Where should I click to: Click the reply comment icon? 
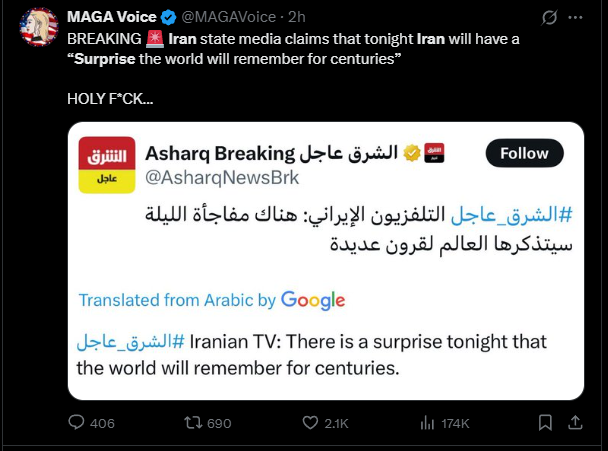pos(76,422)
